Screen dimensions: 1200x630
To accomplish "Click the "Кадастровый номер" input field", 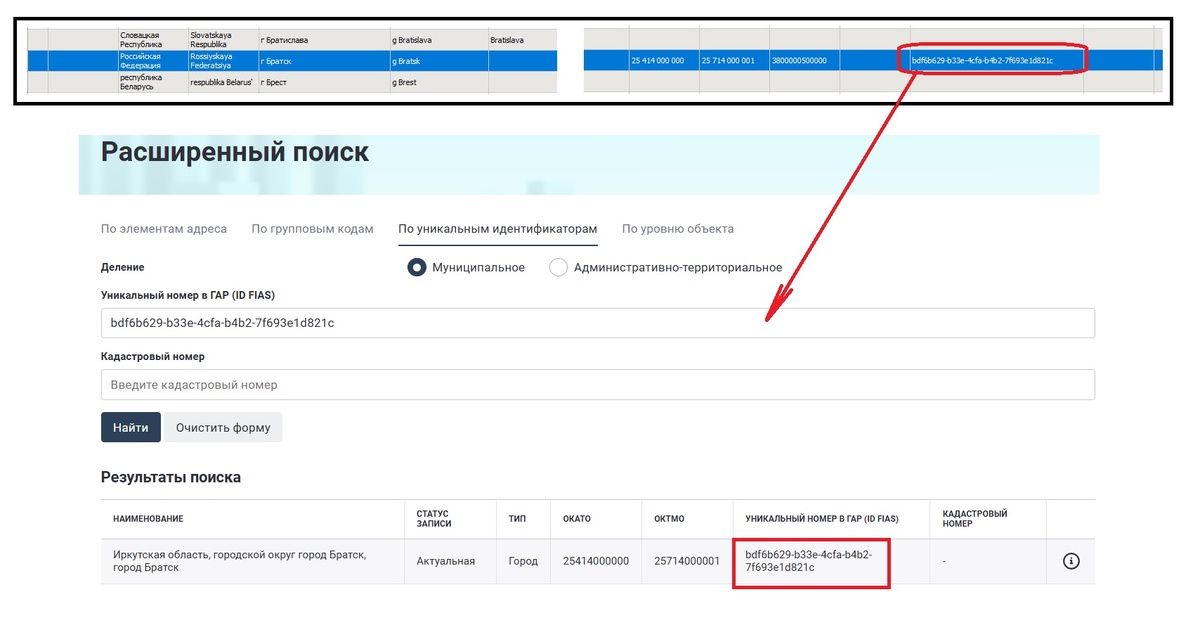I will (x=597, y=384).
